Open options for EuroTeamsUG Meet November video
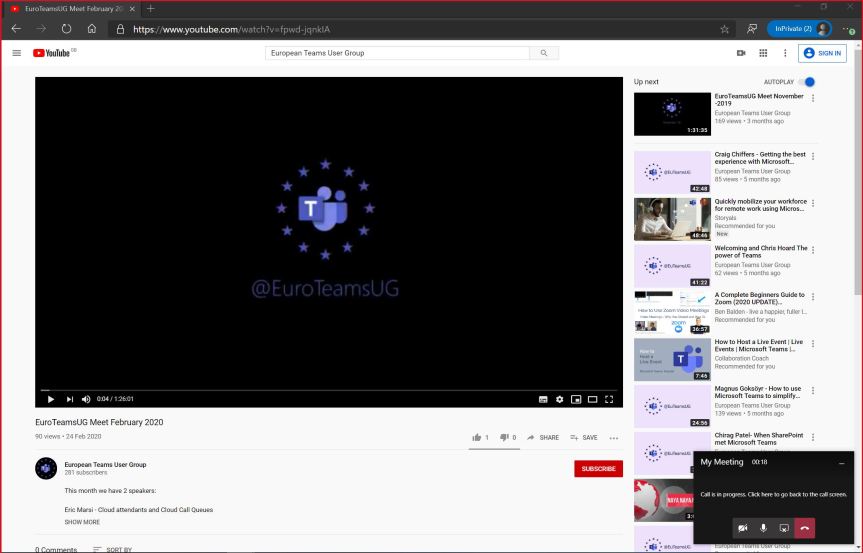 [813, 98]
